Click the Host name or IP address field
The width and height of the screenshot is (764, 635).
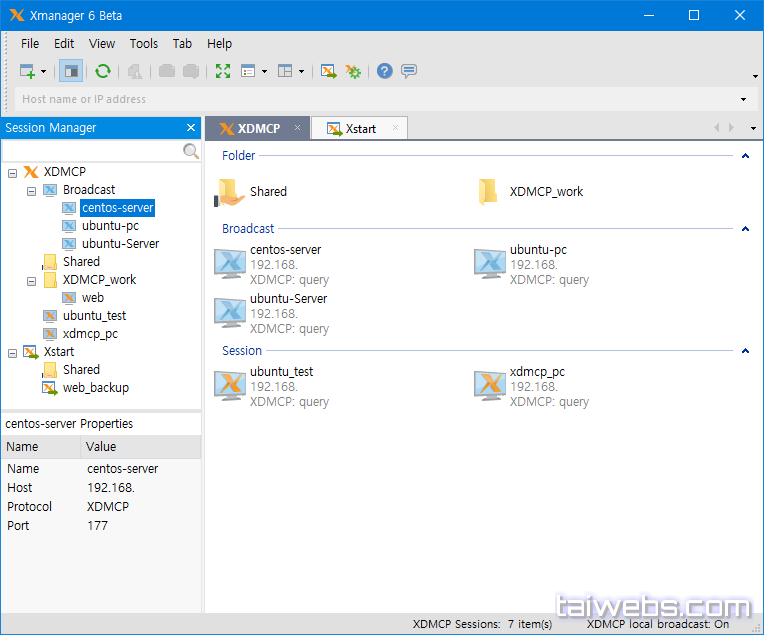click(x=370, y=100)
